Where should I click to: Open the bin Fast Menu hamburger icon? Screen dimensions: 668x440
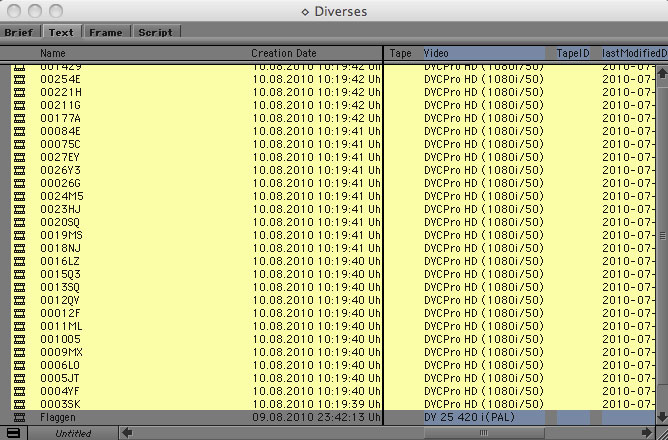coord(12,433)
